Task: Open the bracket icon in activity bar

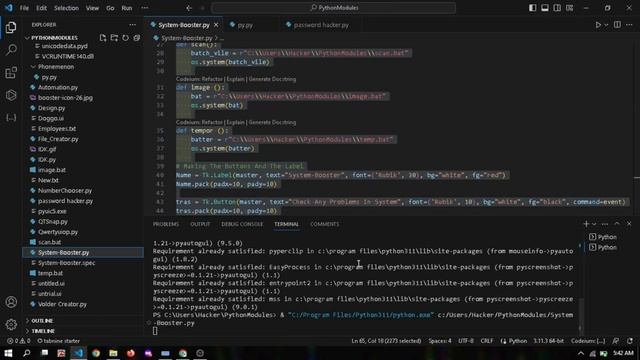Action: (11, 118)
